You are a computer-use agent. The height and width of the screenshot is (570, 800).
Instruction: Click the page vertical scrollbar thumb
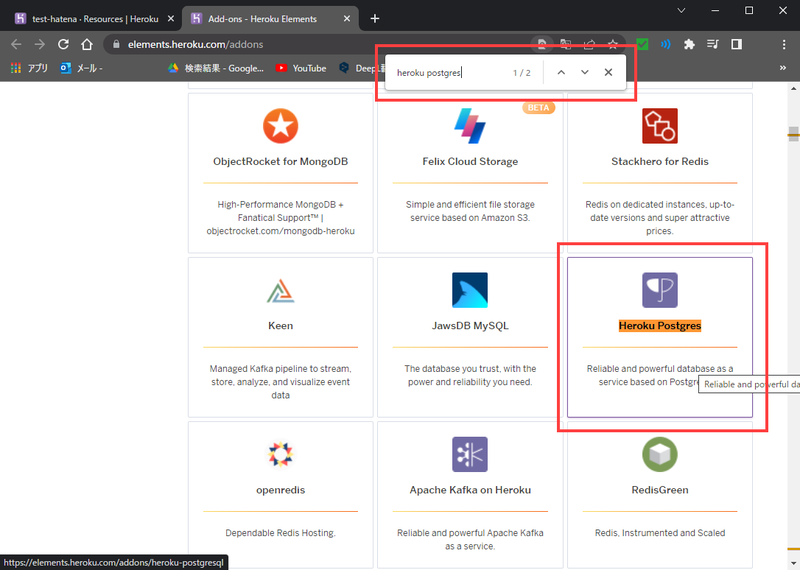point(793,134)
